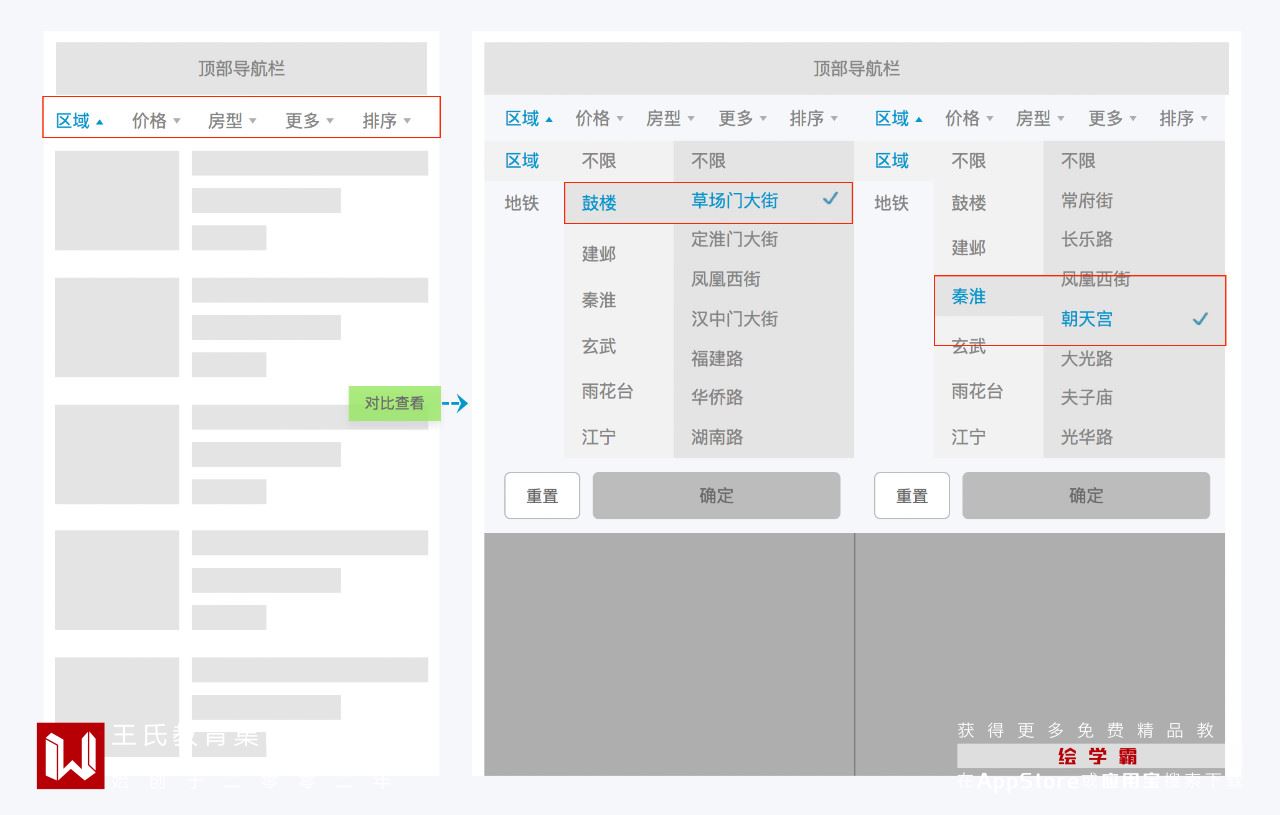Click 确定 button below the 光华路 list
The image size is (1280, 815).
click(1086, 495)
